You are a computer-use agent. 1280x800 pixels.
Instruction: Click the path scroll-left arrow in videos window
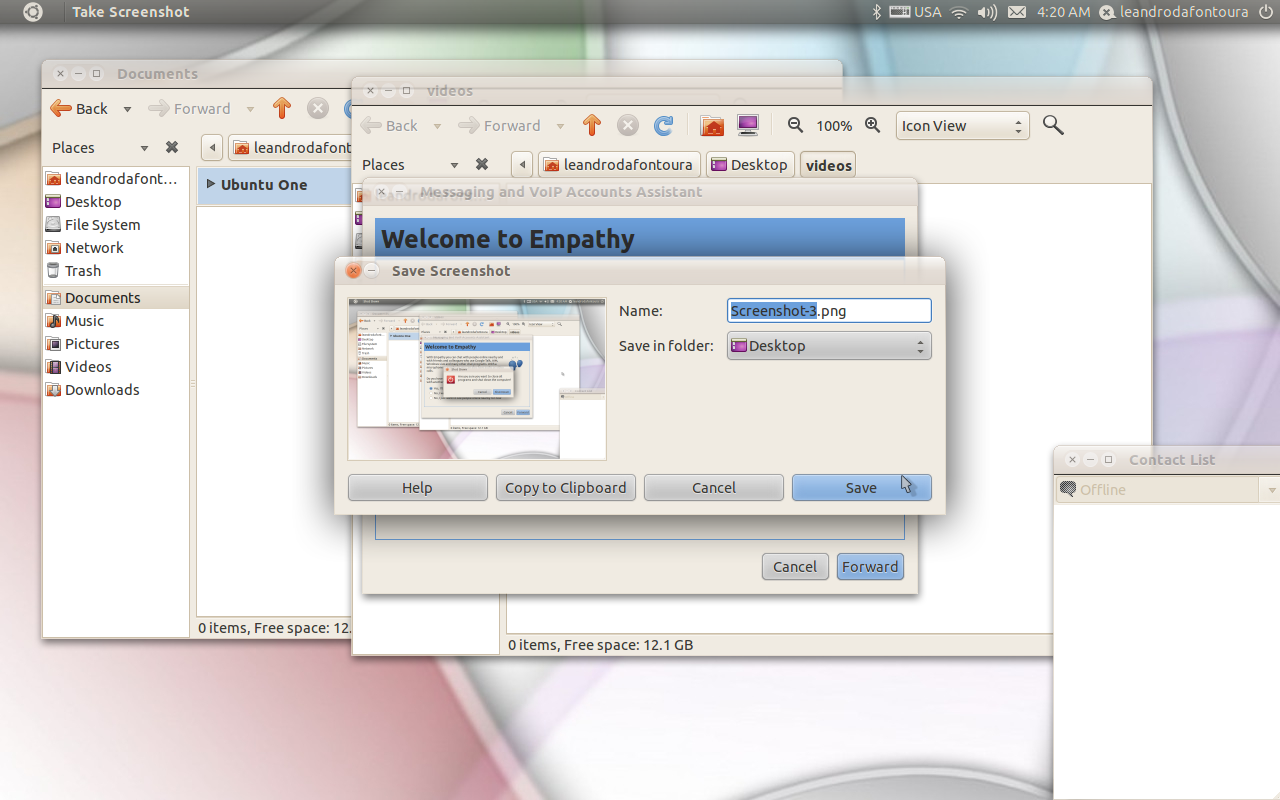[x=521, y=165]
